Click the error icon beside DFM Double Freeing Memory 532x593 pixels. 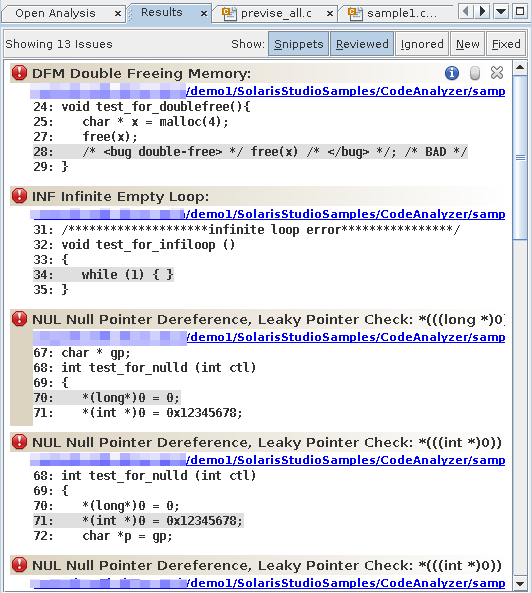coord(19,73)
